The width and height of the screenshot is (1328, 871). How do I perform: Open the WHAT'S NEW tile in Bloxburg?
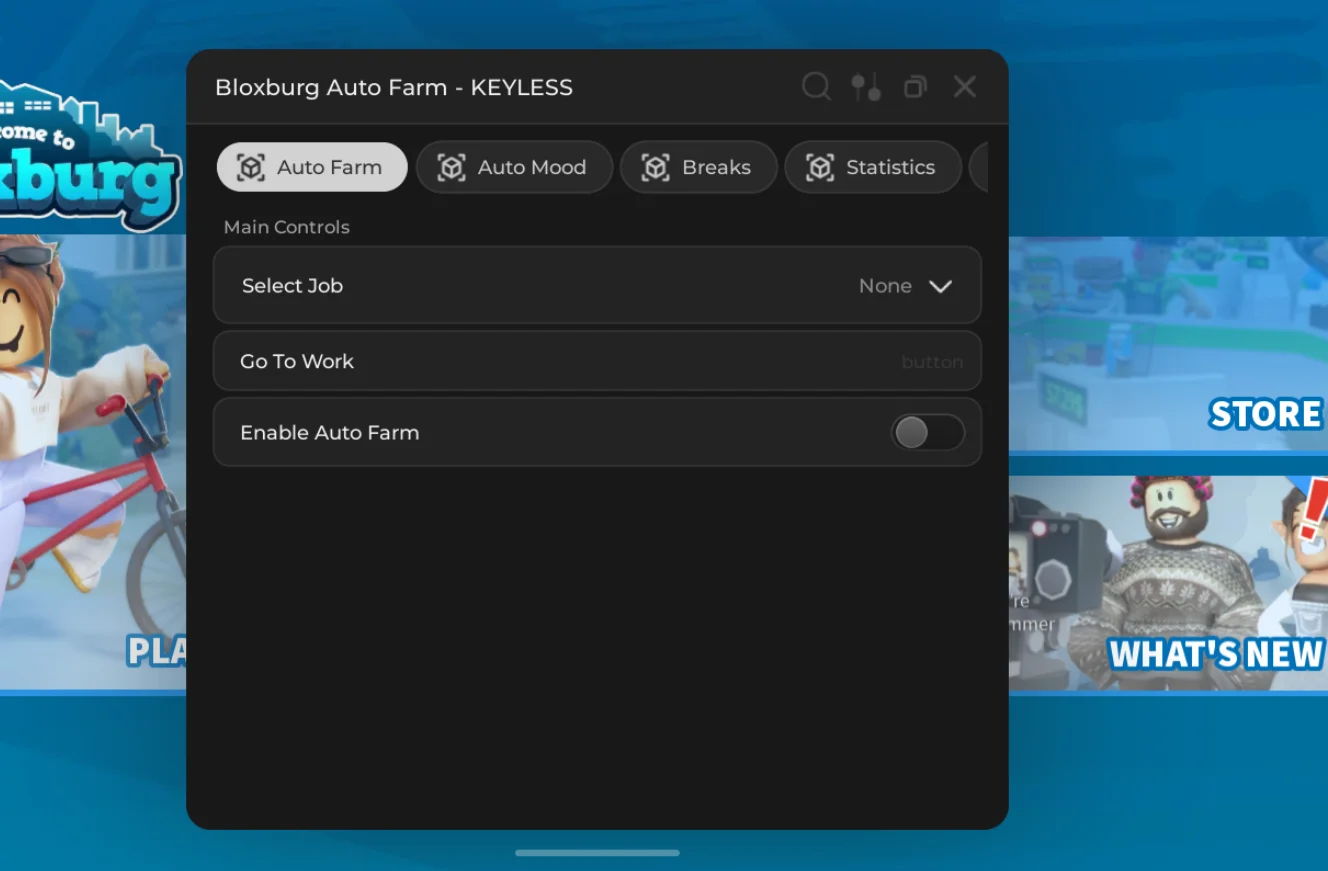pyautogui.click(x=1168, y=584)
